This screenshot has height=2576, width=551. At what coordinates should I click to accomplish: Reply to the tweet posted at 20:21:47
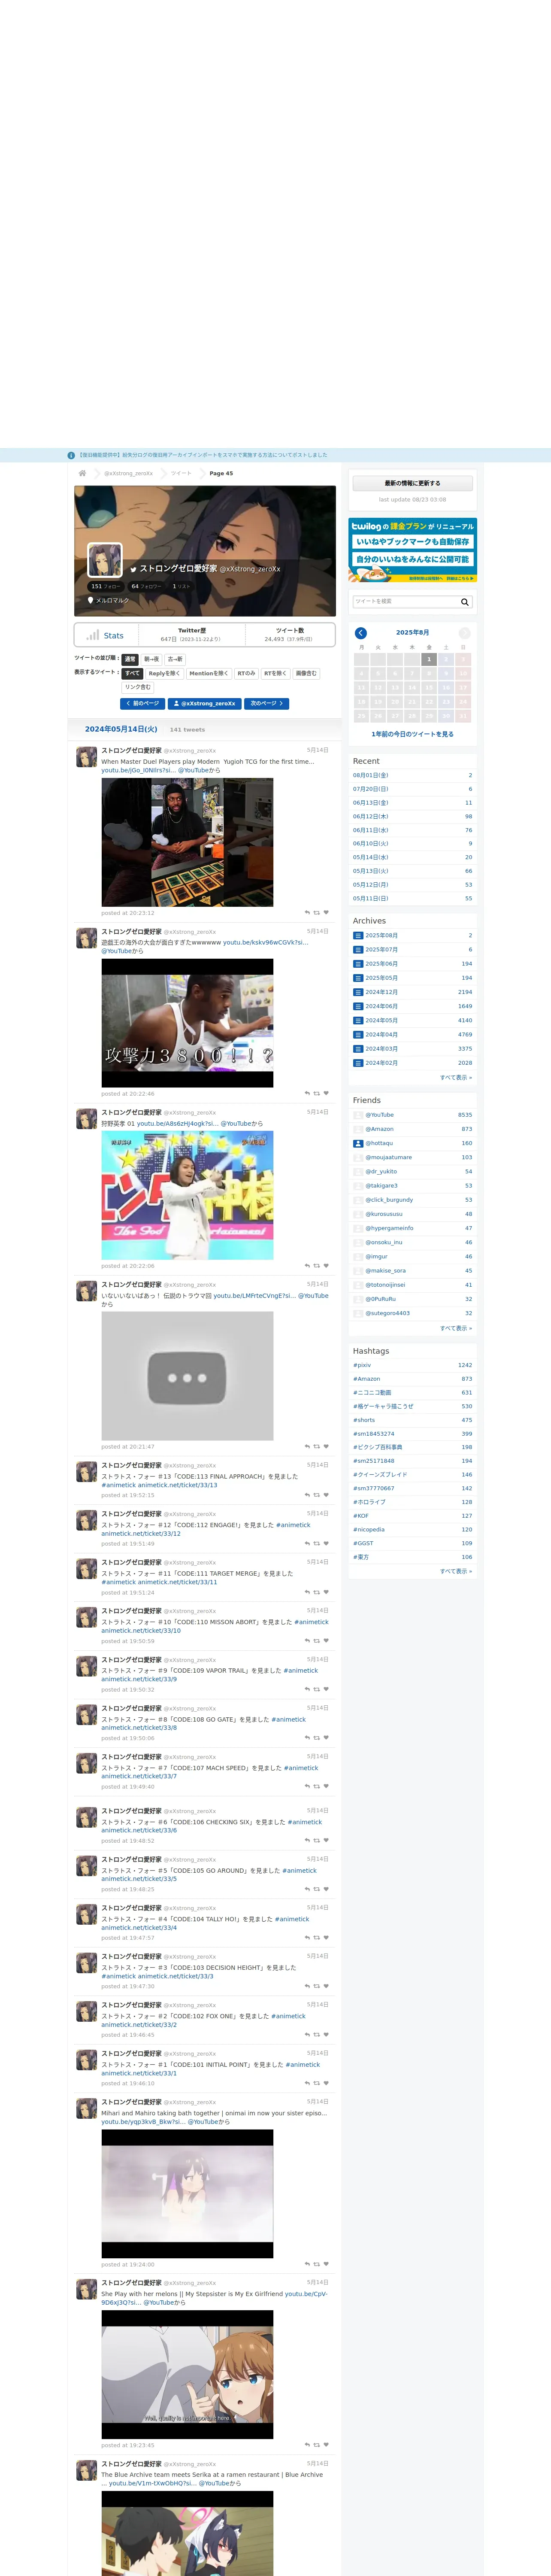point(307,1446)
